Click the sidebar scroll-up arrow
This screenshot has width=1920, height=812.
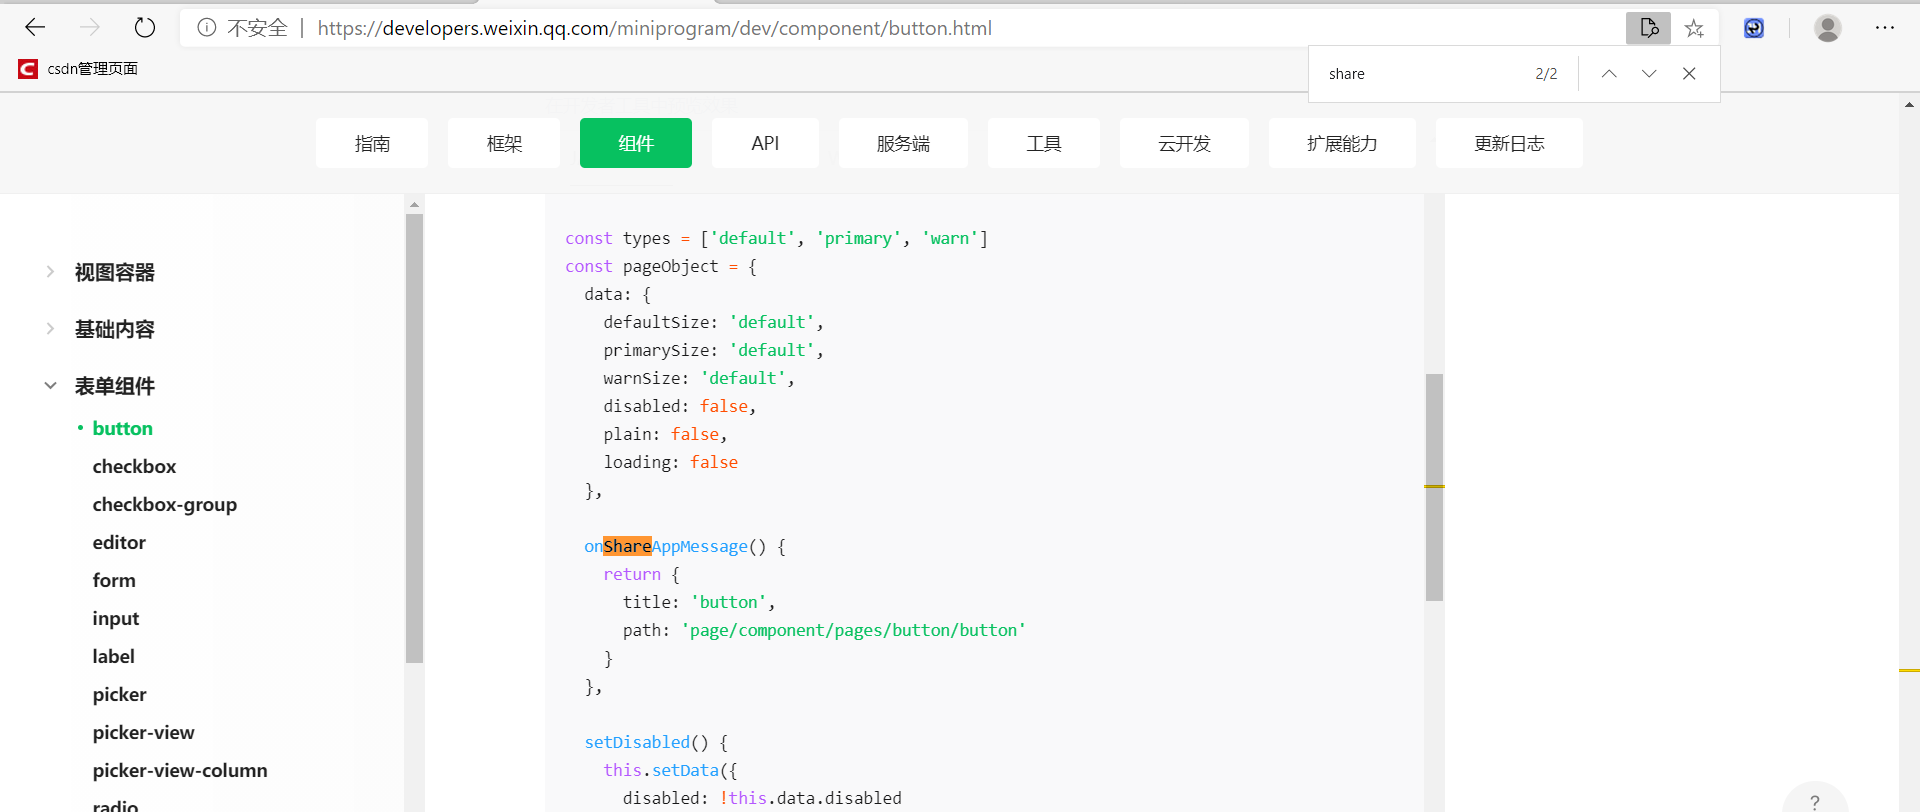click(x=414, y=205)
